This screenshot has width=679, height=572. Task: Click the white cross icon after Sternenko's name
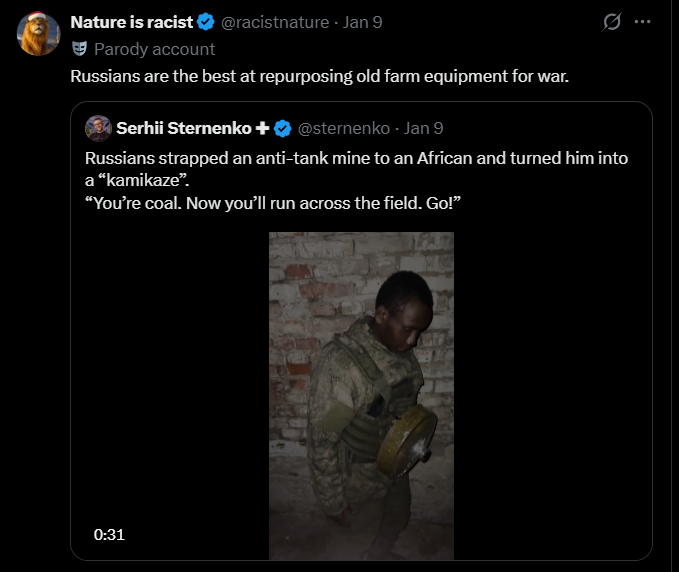point(263,128)
